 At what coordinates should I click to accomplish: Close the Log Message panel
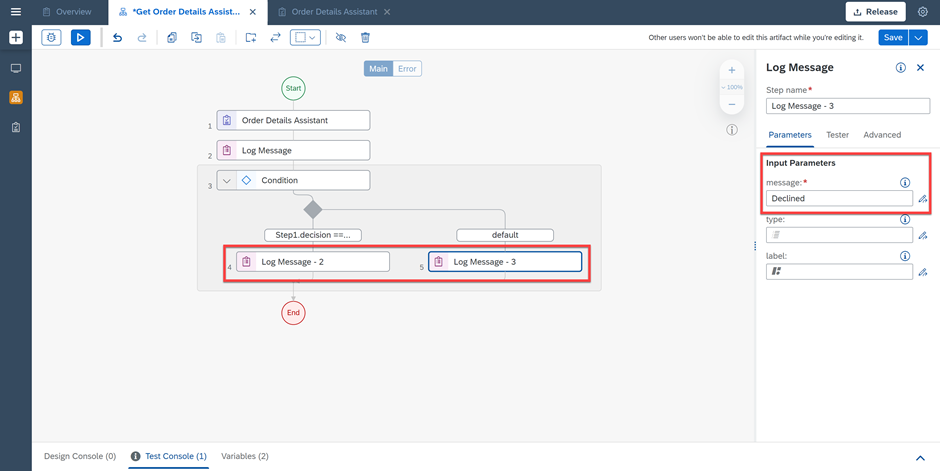pyautogui.click(x=921, y=68)
